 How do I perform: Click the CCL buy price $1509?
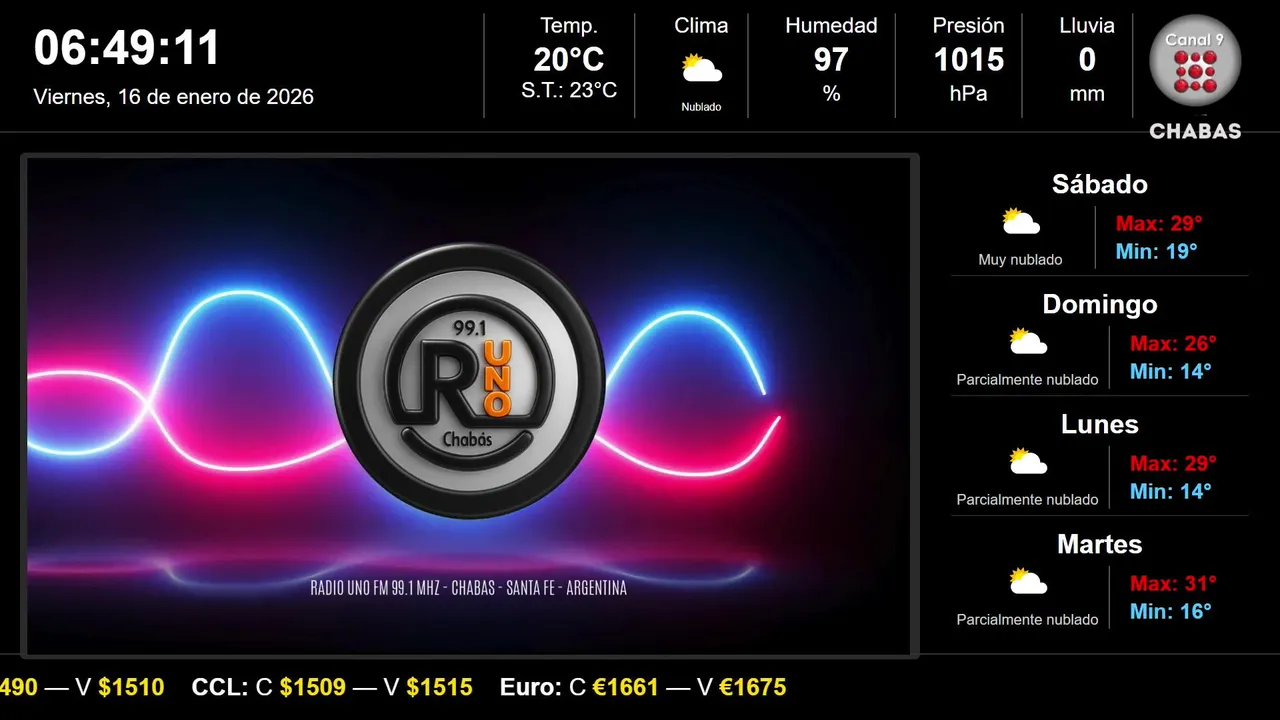pyautogui.click(x=313, y=687)
